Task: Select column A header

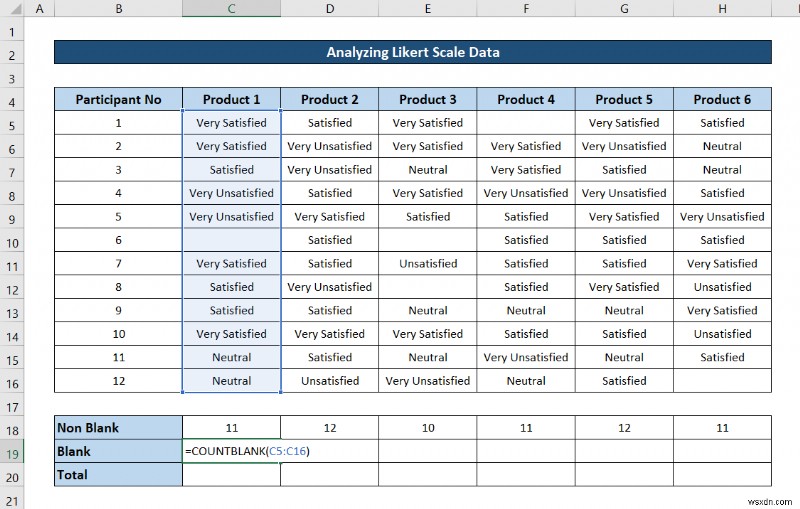Action: pyautogui.click(x=39, y=8)
